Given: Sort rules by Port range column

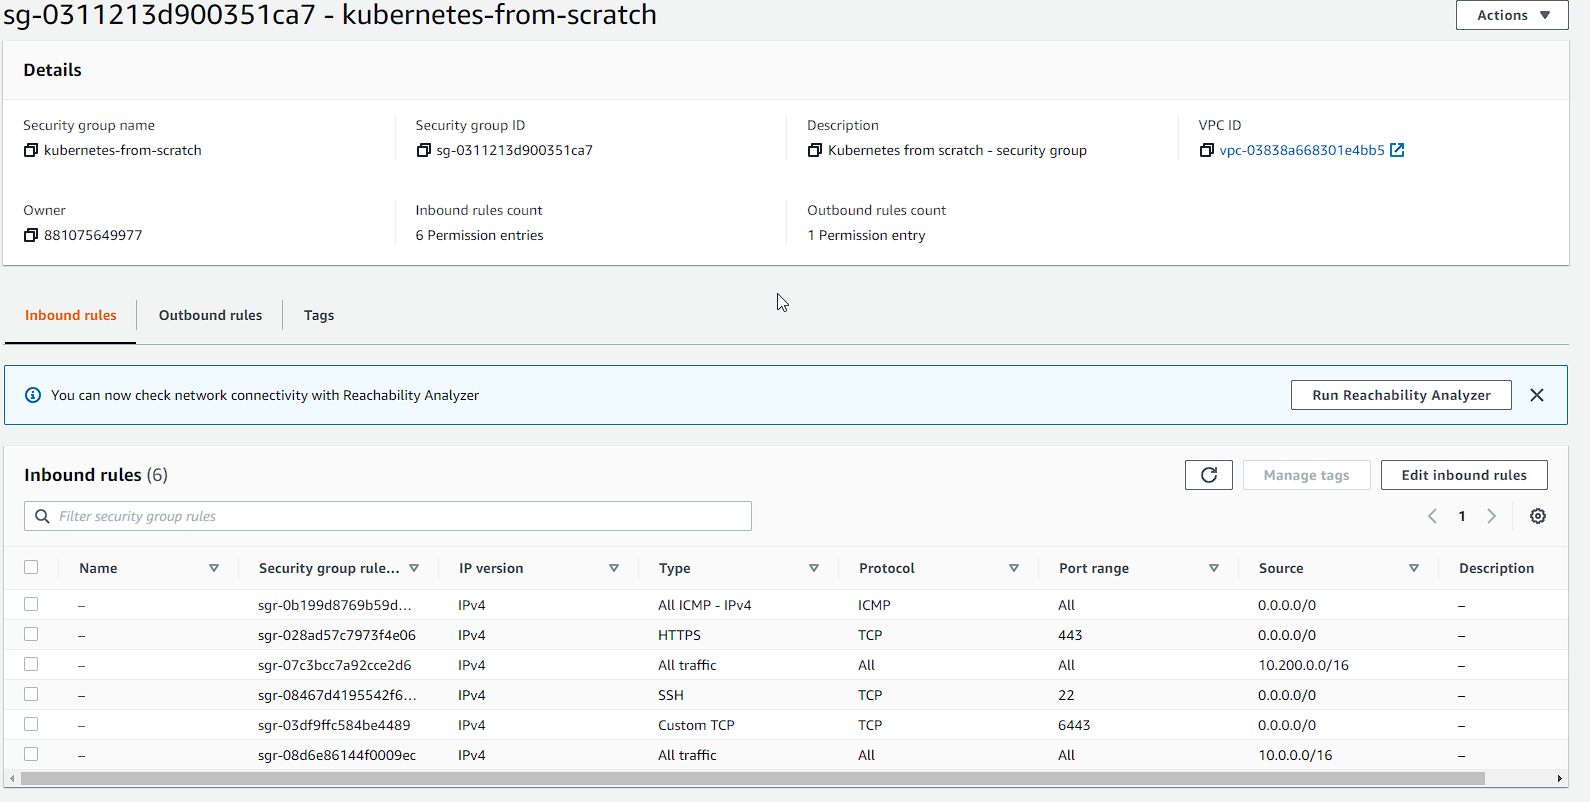Looking at the screenshot, I should (1213, 568).
